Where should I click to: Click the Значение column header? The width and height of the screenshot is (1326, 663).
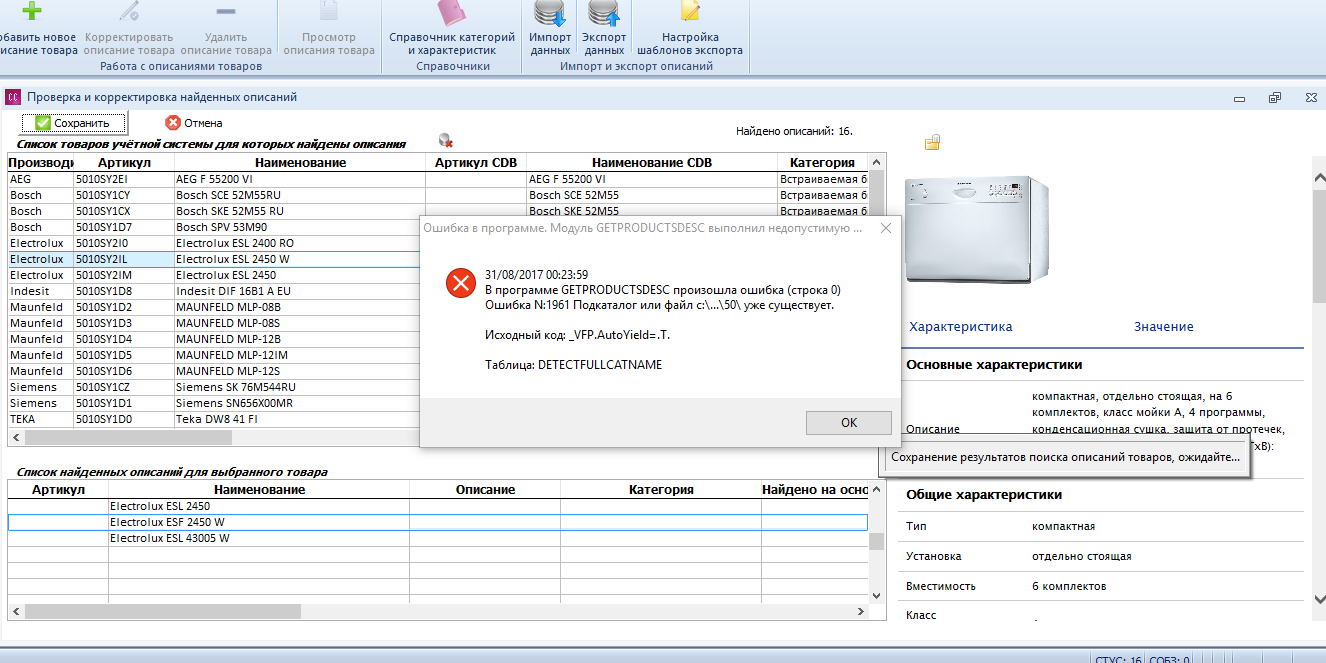1164,327
